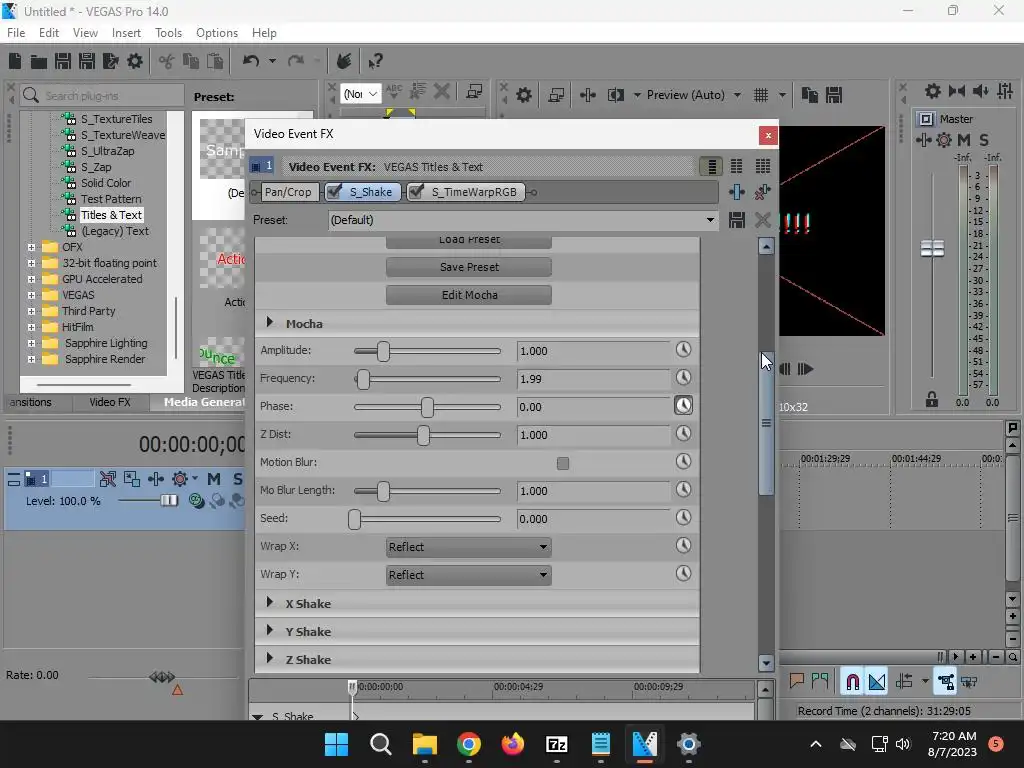Expand the Mocha section
The height and width of the screenshot is (768, 1024).
(270, 323)
